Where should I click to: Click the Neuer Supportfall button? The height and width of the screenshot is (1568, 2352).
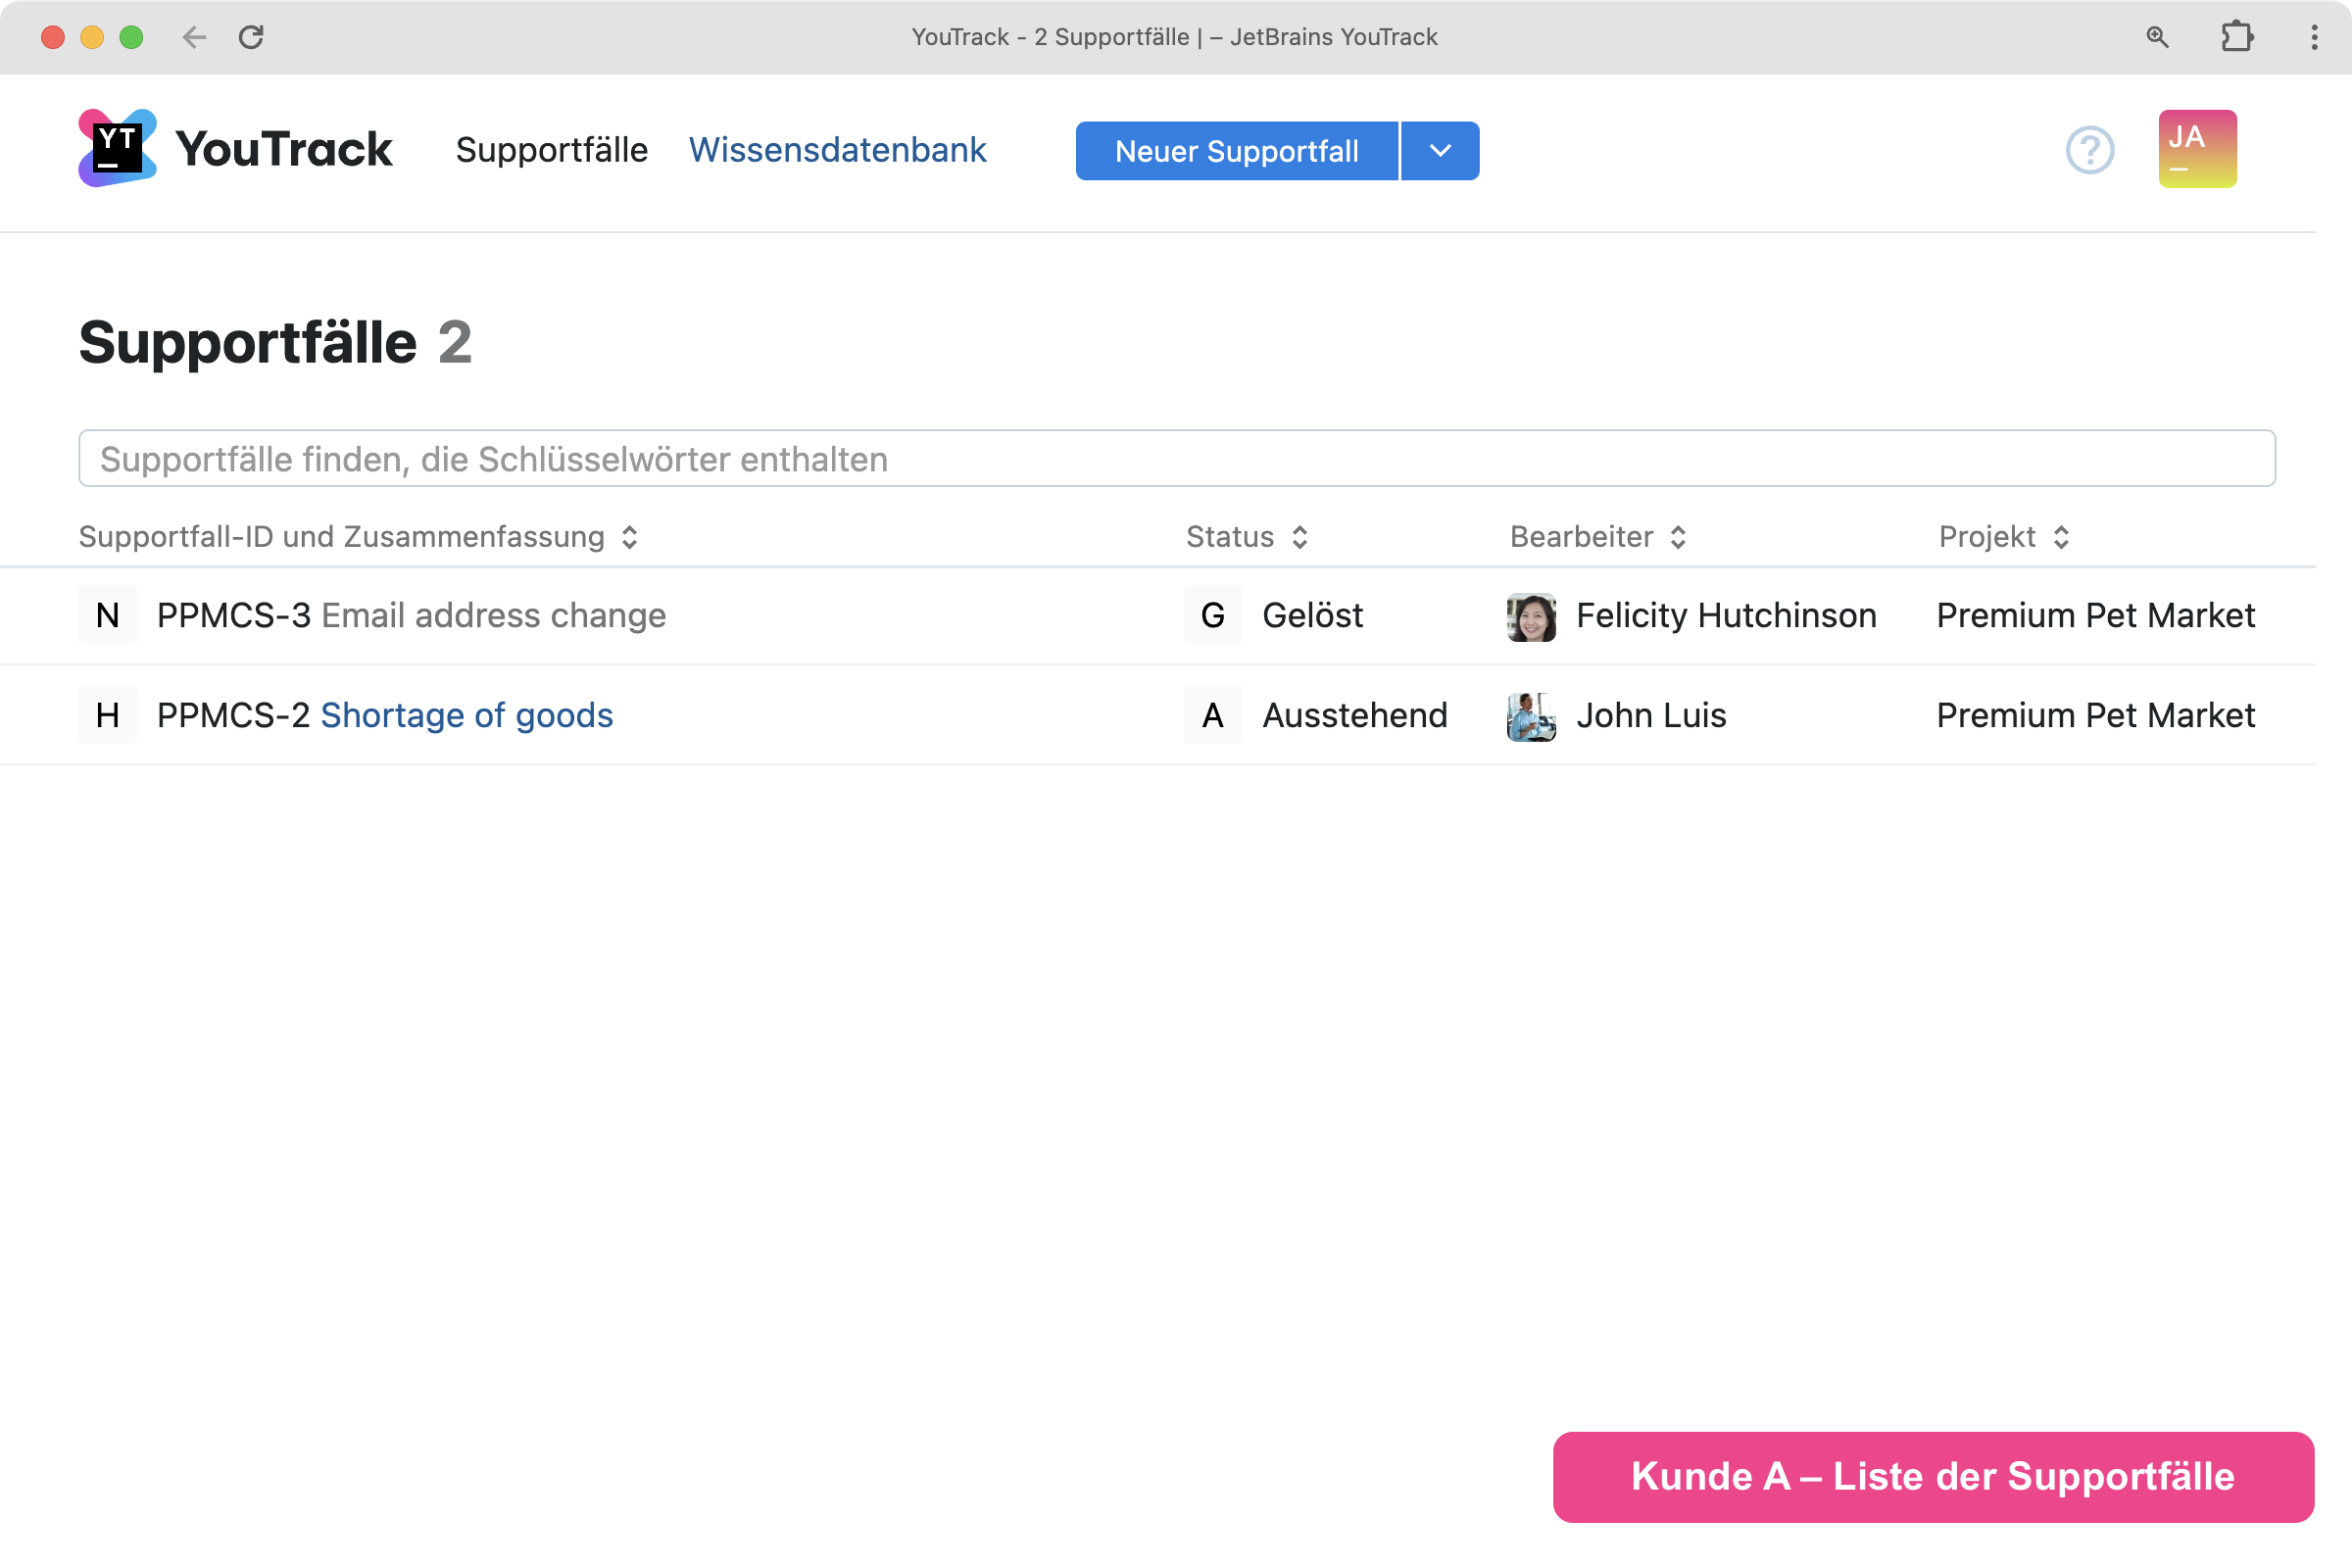(1236, 151)
